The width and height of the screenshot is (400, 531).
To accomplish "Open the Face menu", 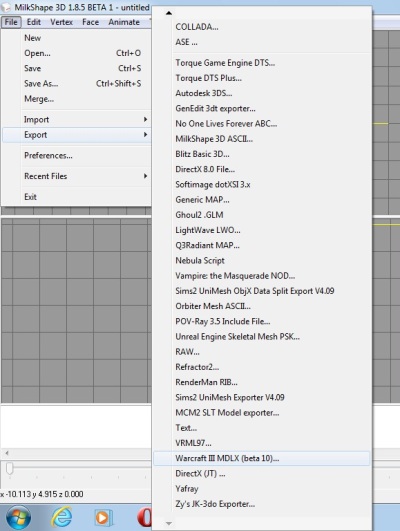I will (x=90, y=22).
